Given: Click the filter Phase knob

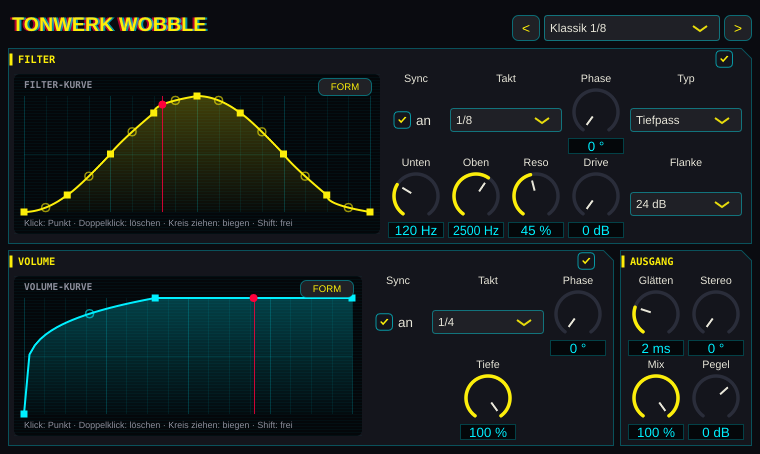Looking at the screenshot, I should tap(596, 112).
